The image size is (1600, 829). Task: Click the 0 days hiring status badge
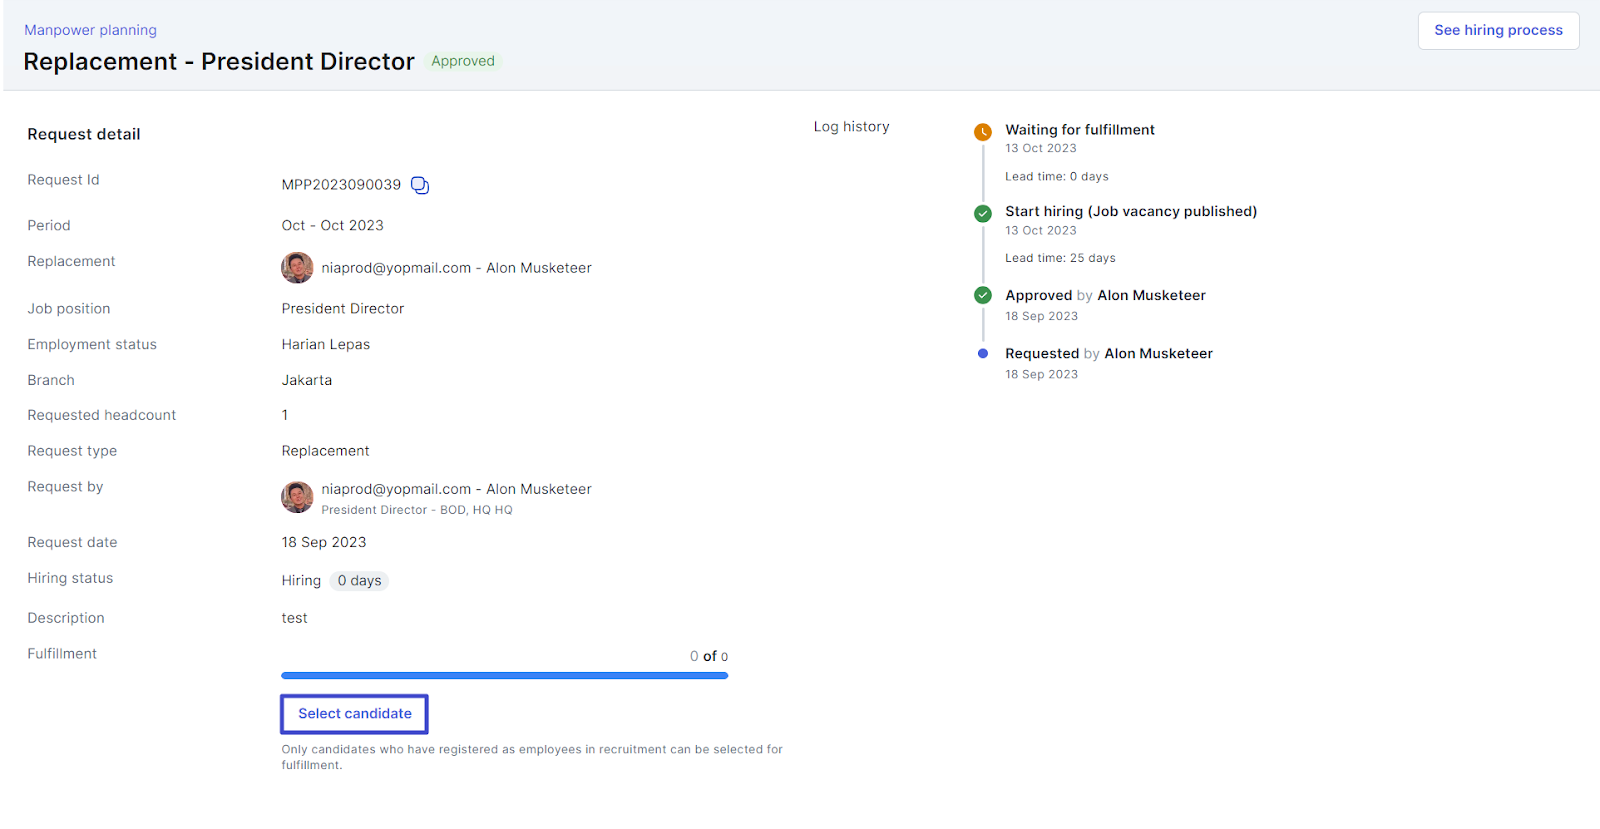[x=359, y=581]
